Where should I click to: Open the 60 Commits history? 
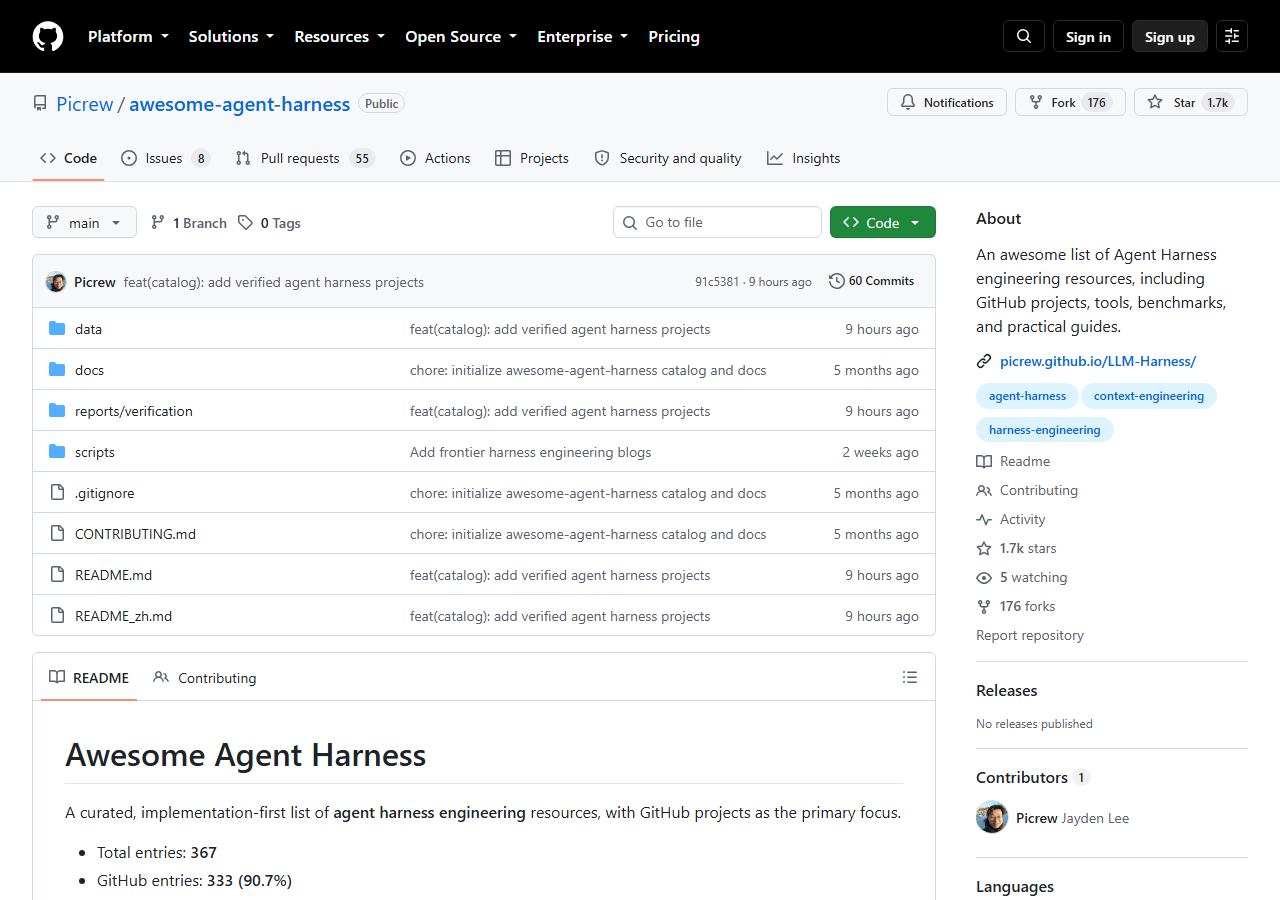[872, 281]
